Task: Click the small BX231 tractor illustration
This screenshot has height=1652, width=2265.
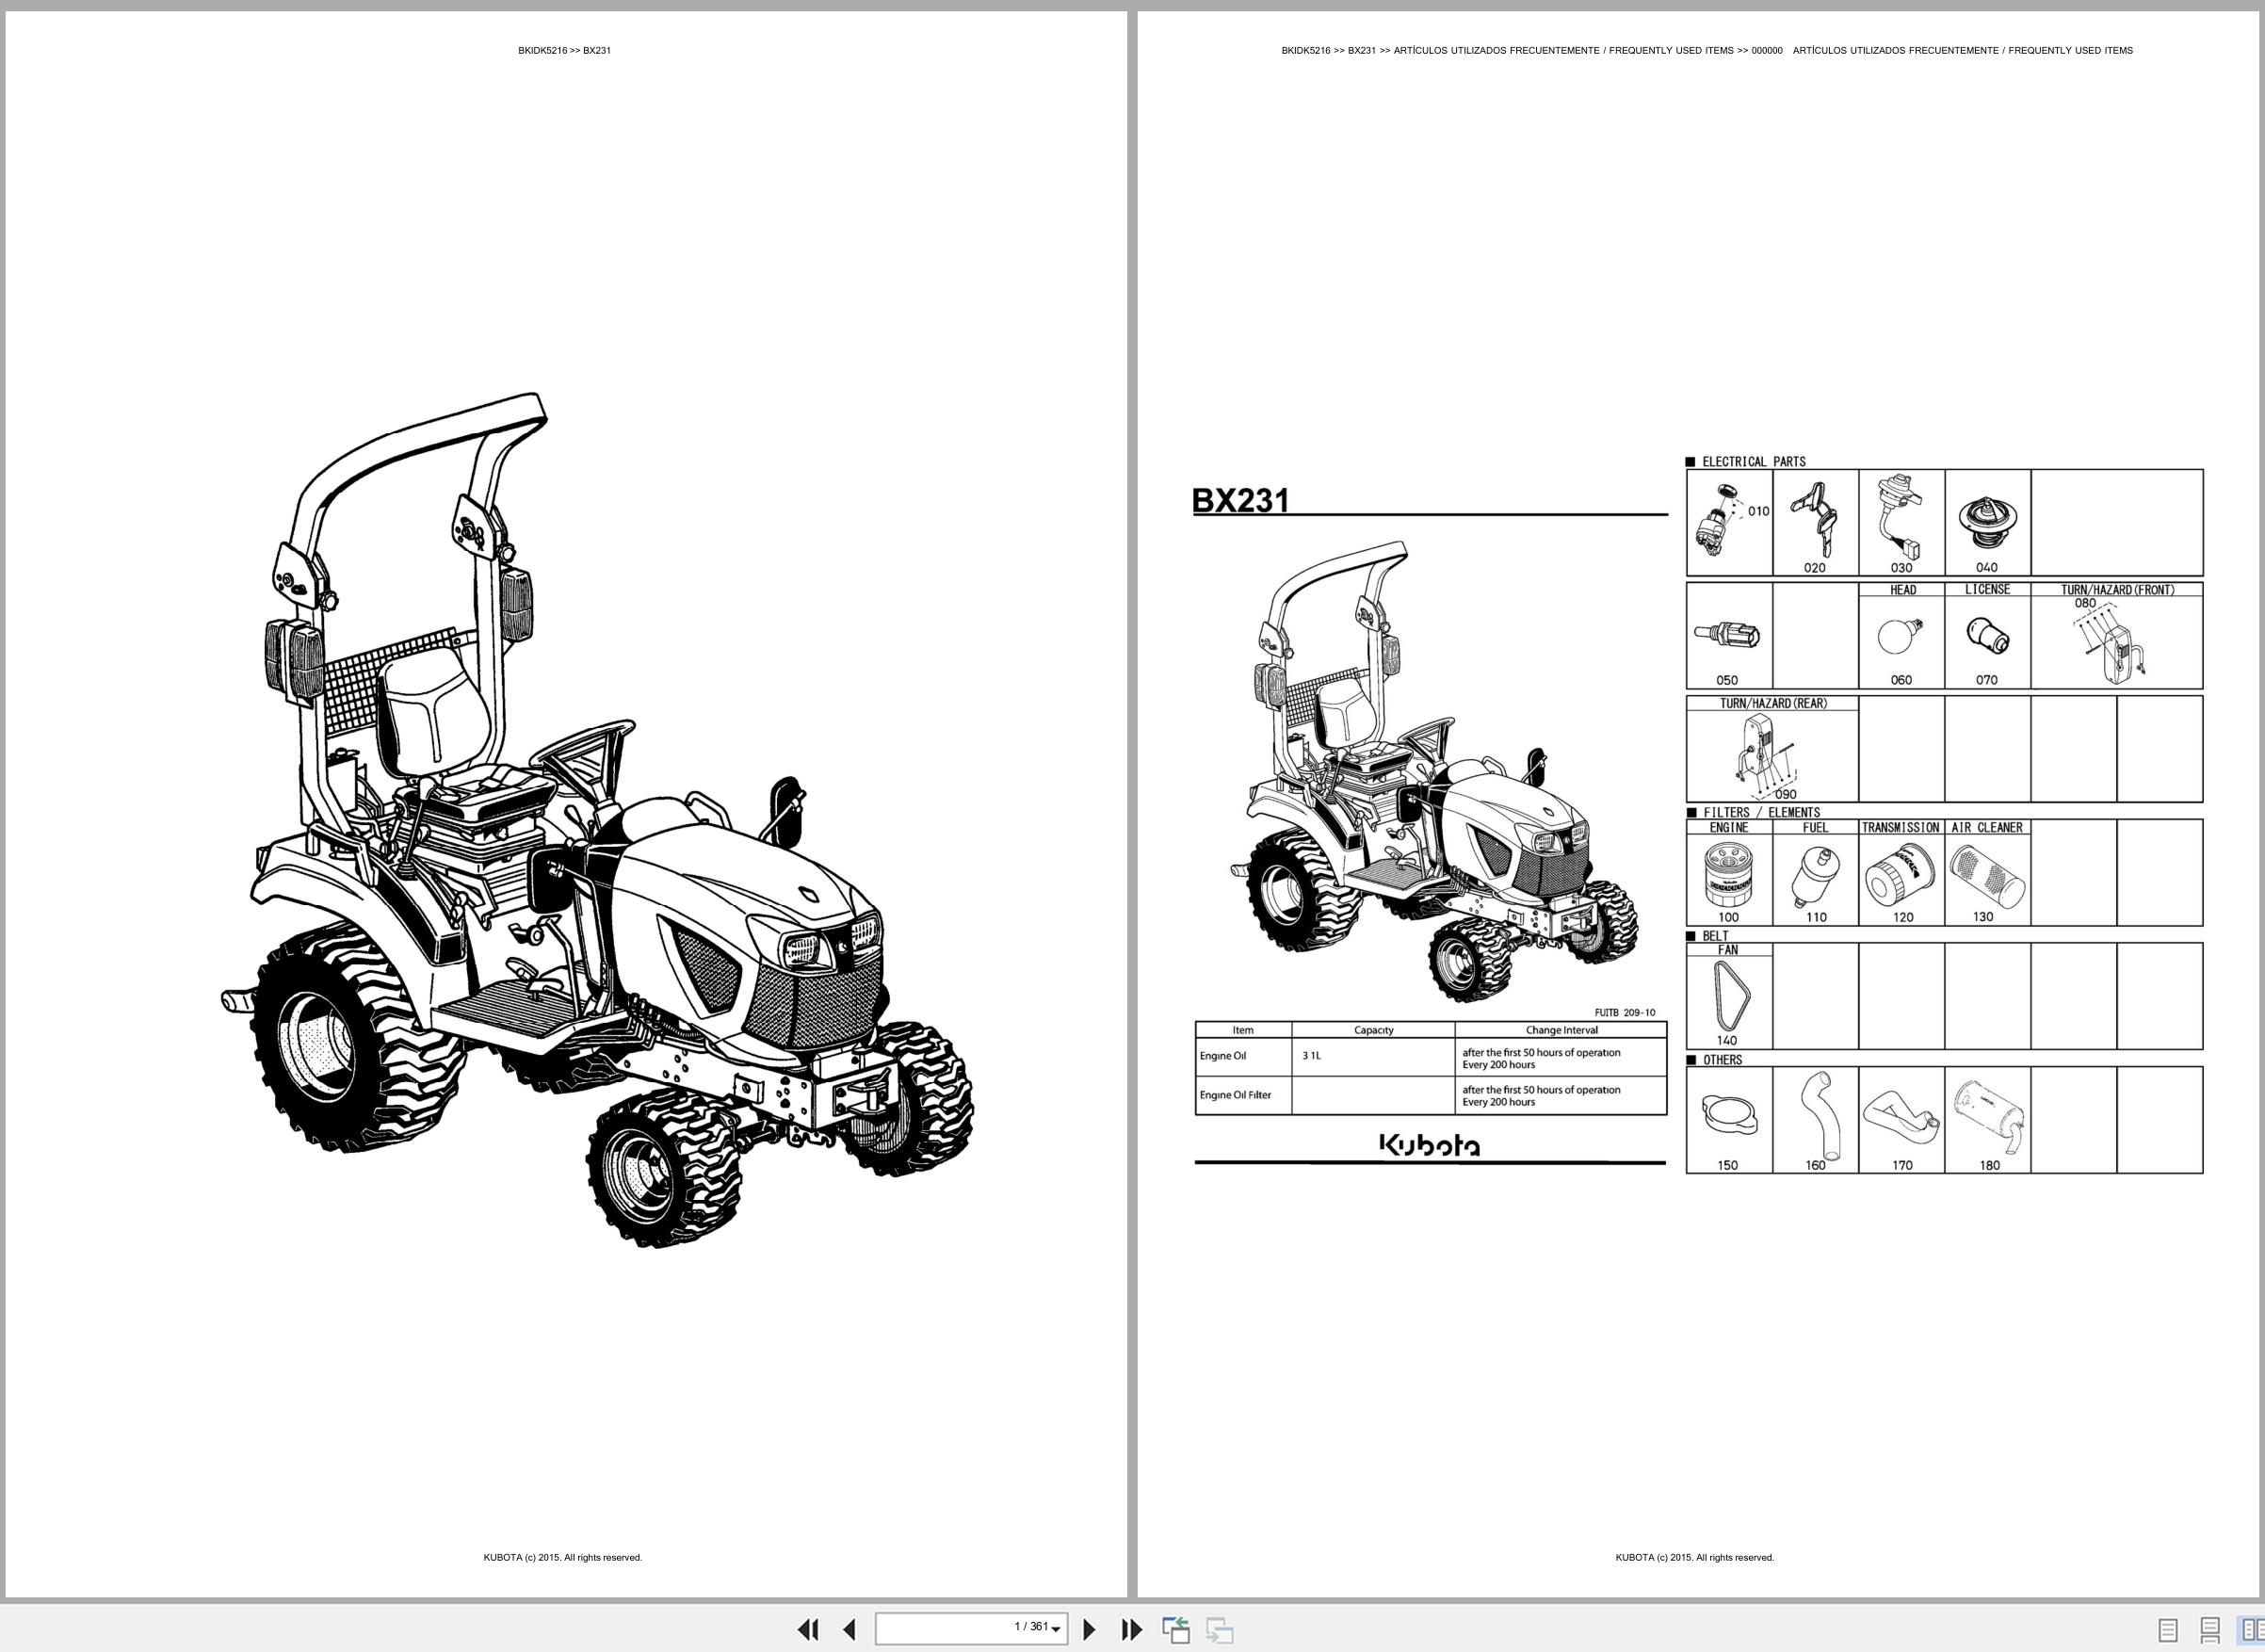Action: [x=1433, y=771]
